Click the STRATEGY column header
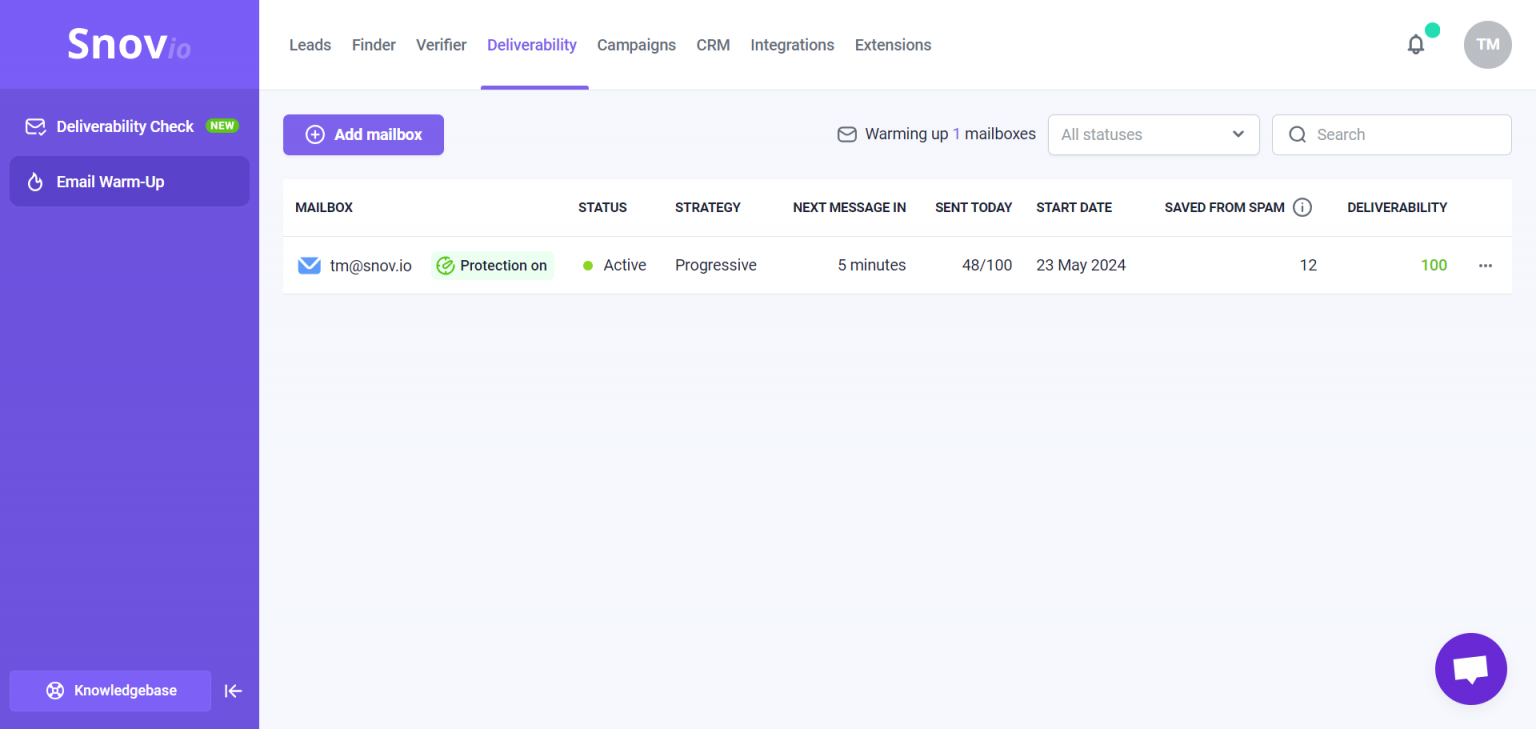The width and height of the screenshot is (1536, 729). point(708,208)
